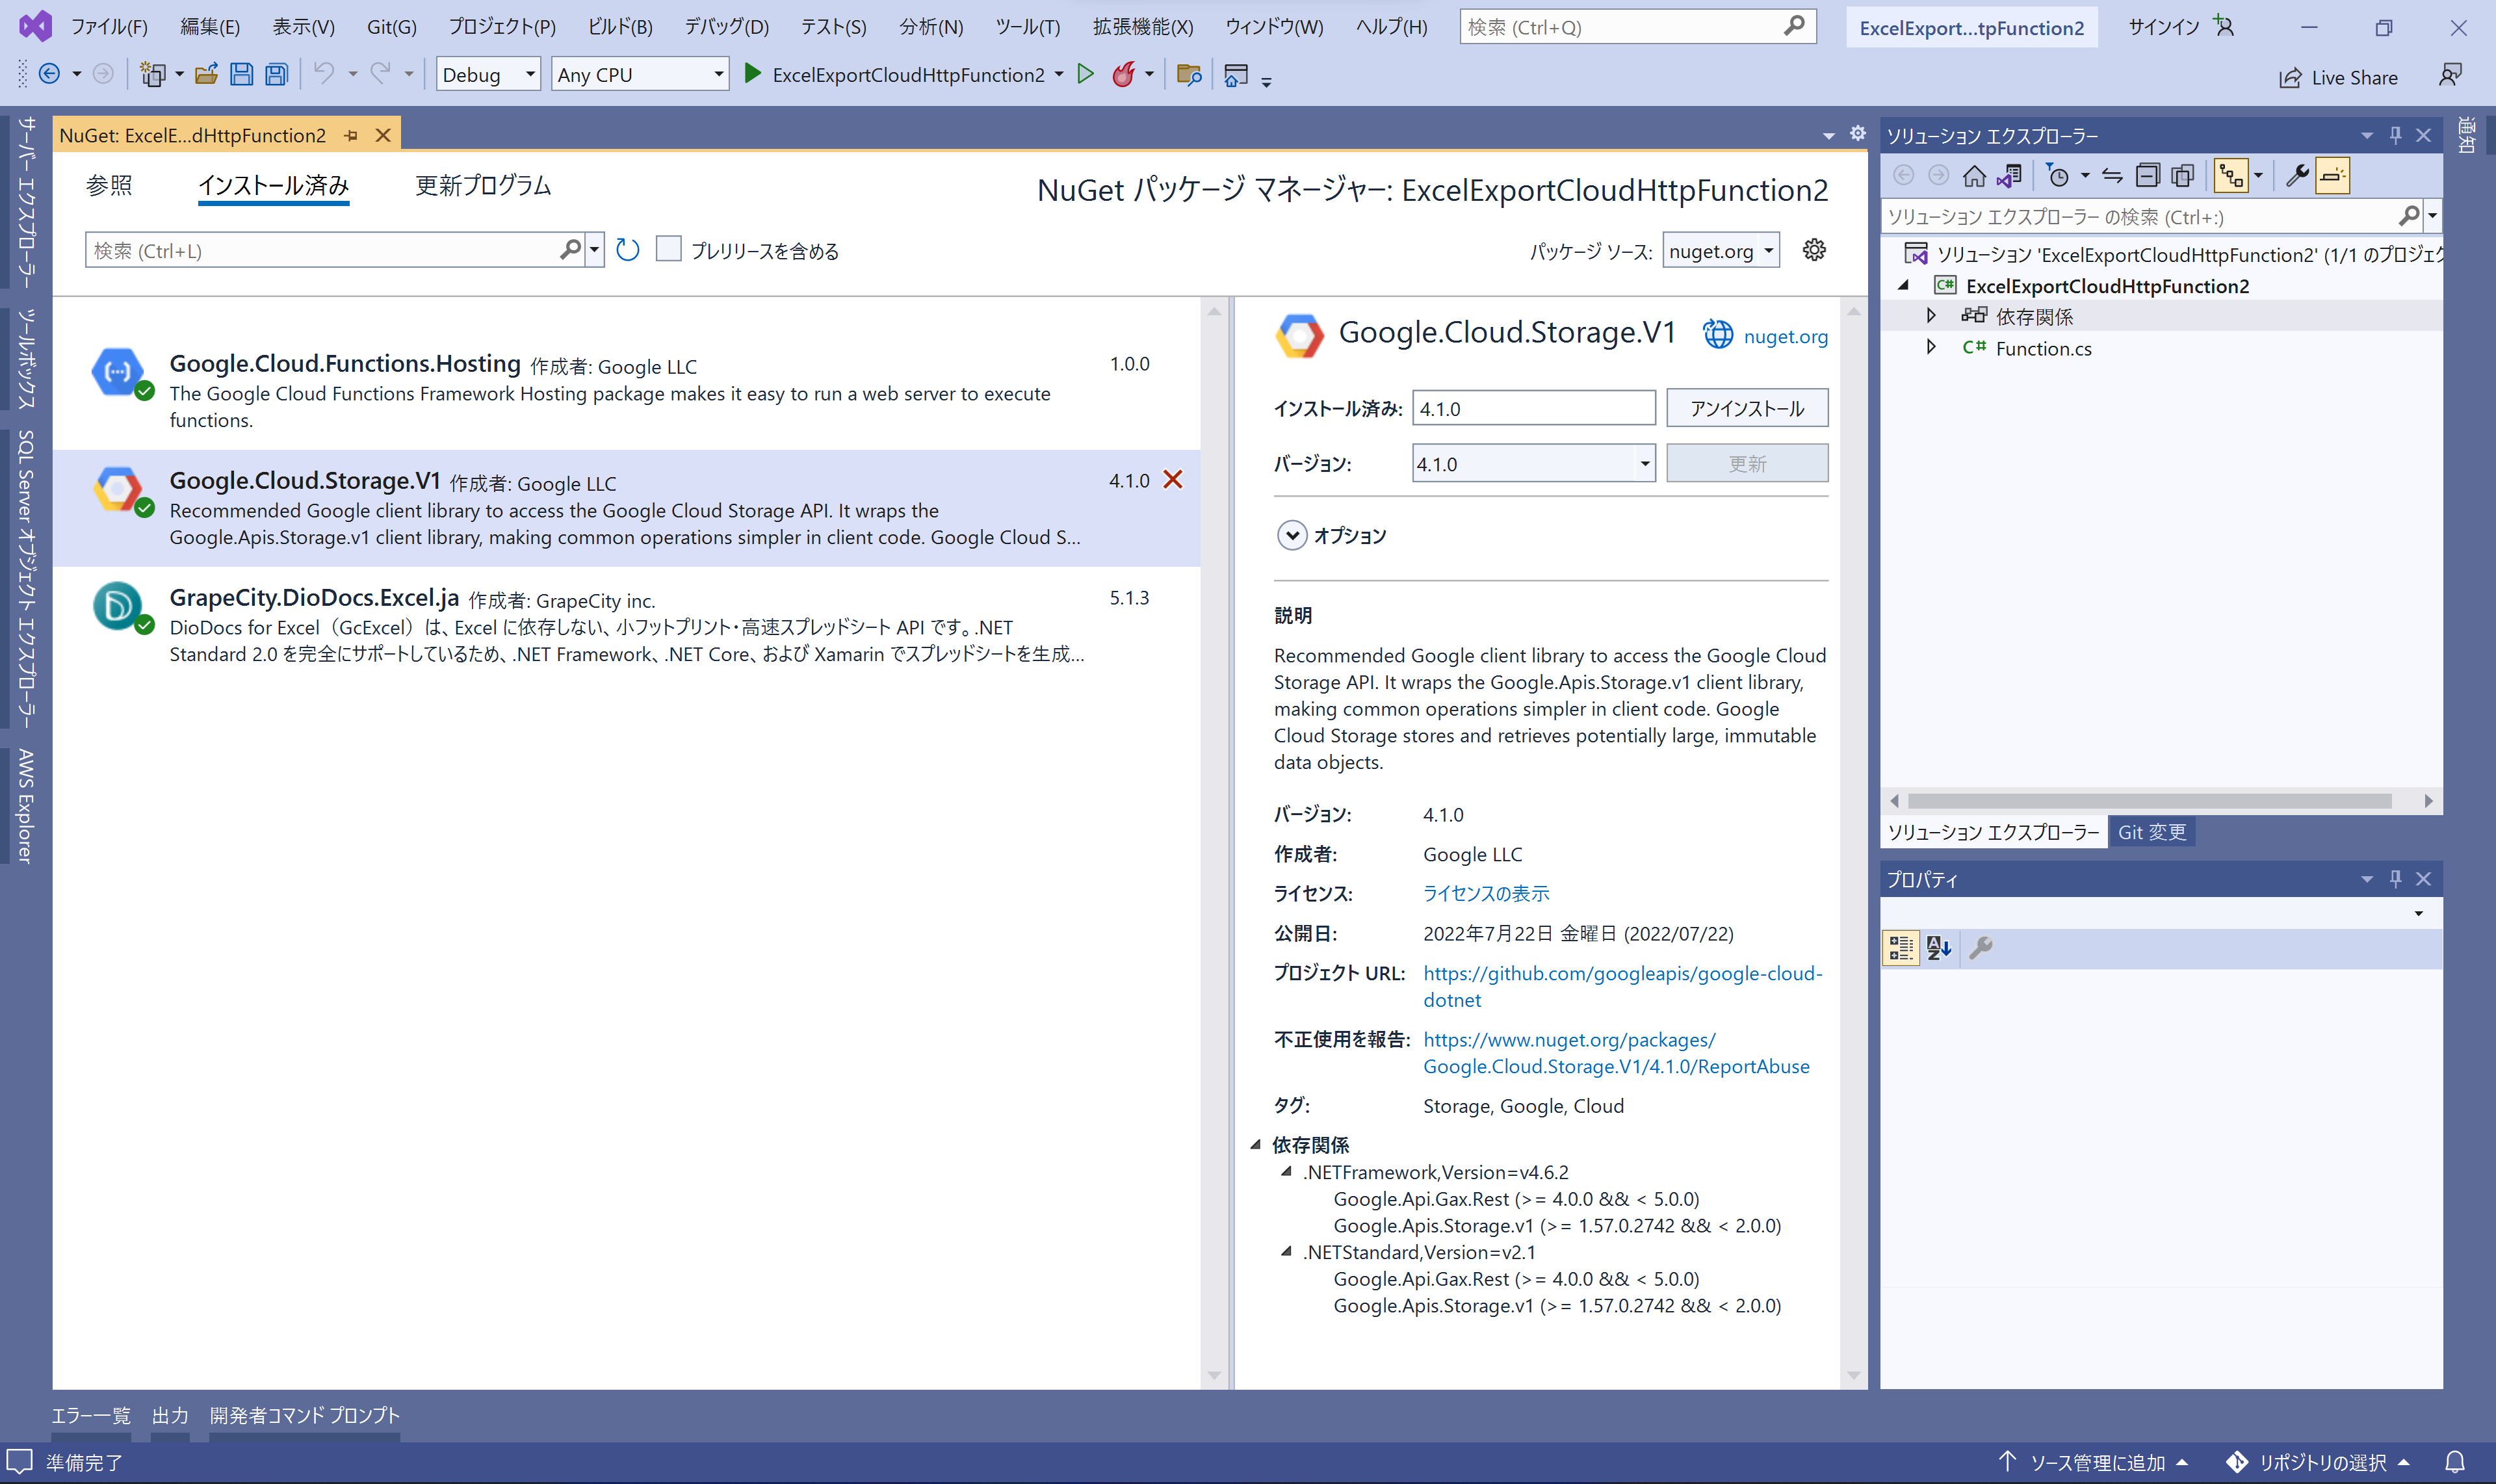This screenshot has width=2496, height=1484.
Task: Click the Open File folder icon
Action: click(x=206, y=75)
